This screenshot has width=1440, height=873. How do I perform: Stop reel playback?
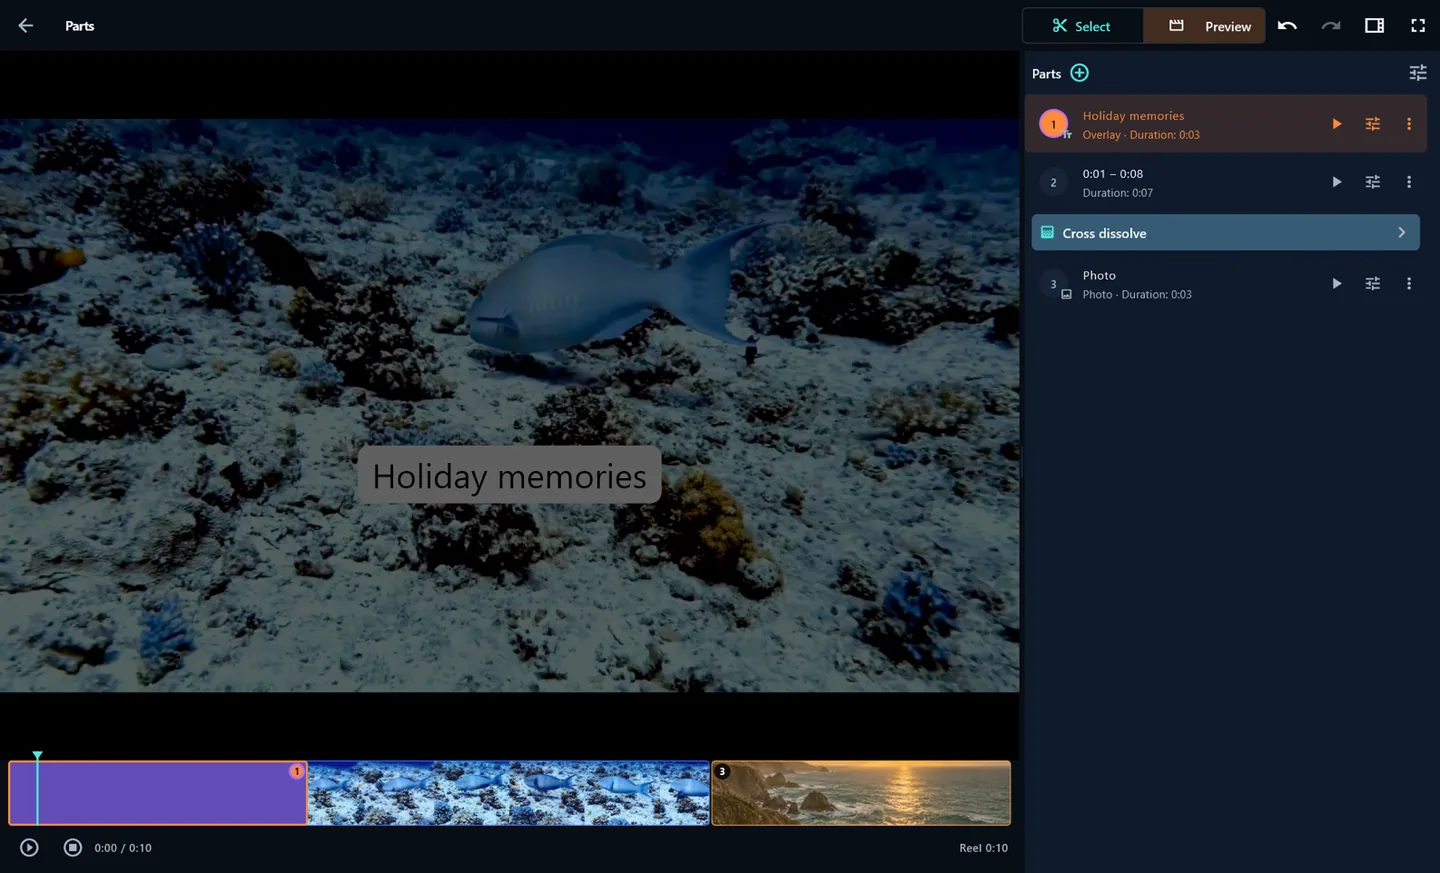tap(73, 847)
